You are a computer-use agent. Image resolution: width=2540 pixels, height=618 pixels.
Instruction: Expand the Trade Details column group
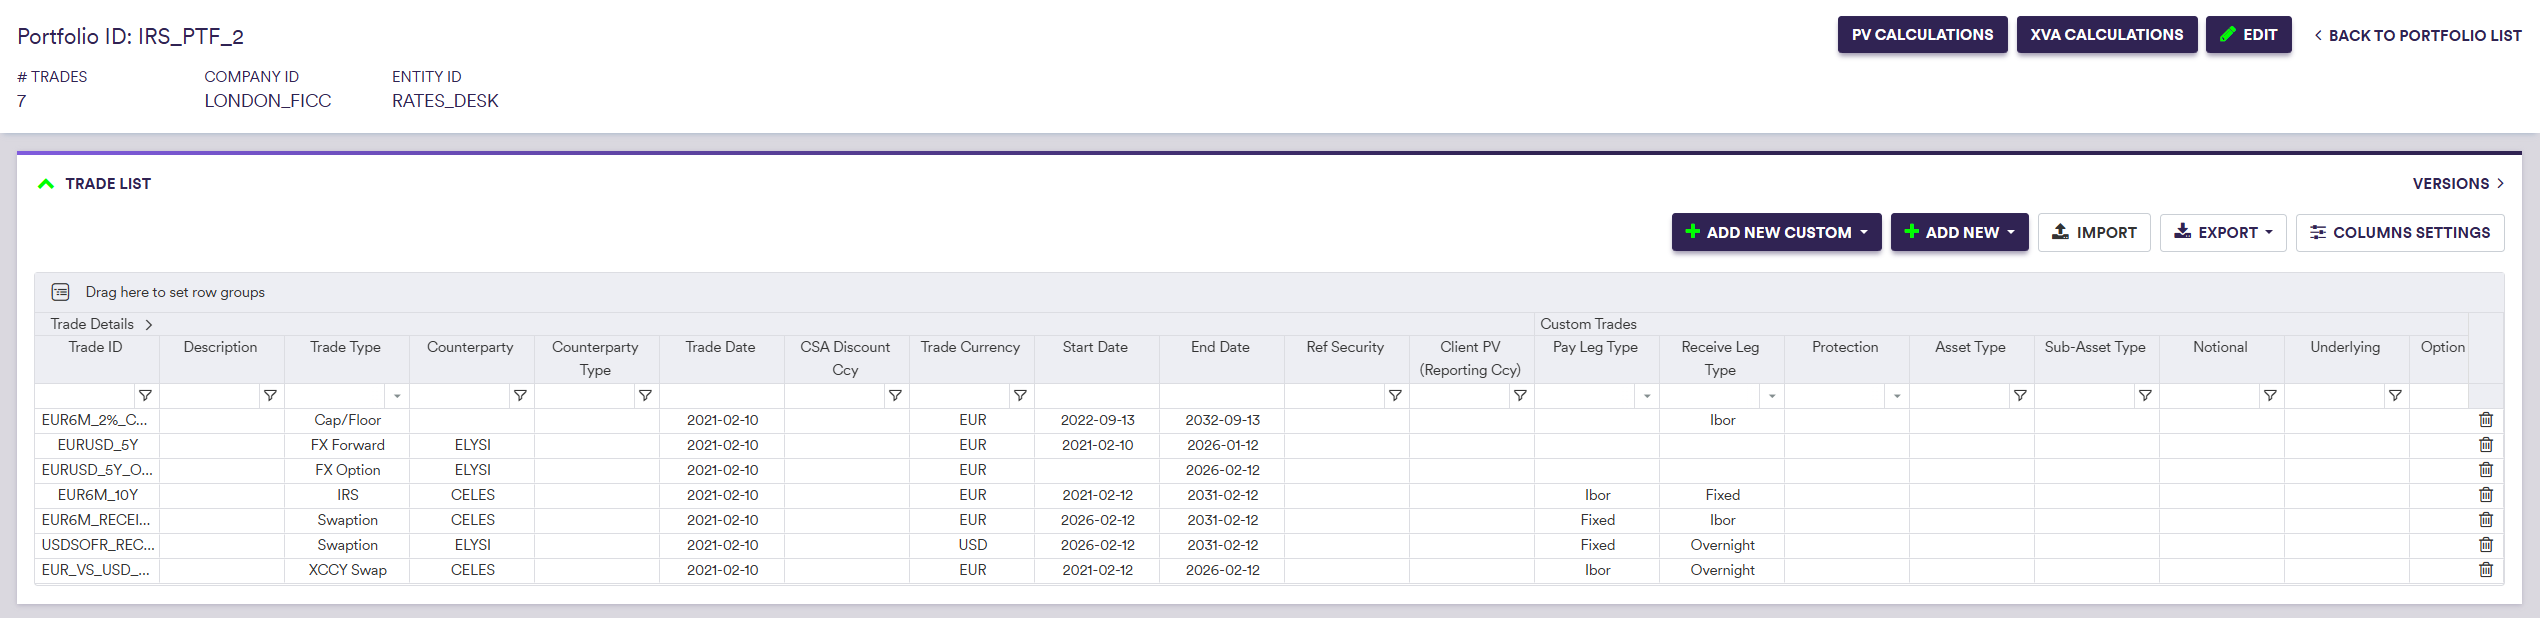pyautogui.click(x=149, y=325)
